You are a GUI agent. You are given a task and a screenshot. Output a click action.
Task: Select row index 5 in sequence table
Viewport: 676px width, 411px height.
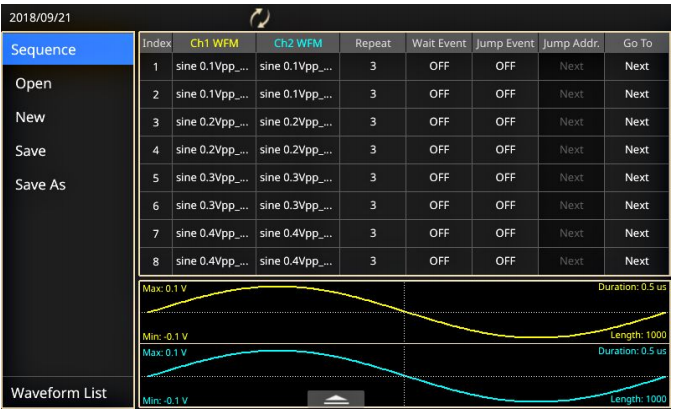(156, 178)
